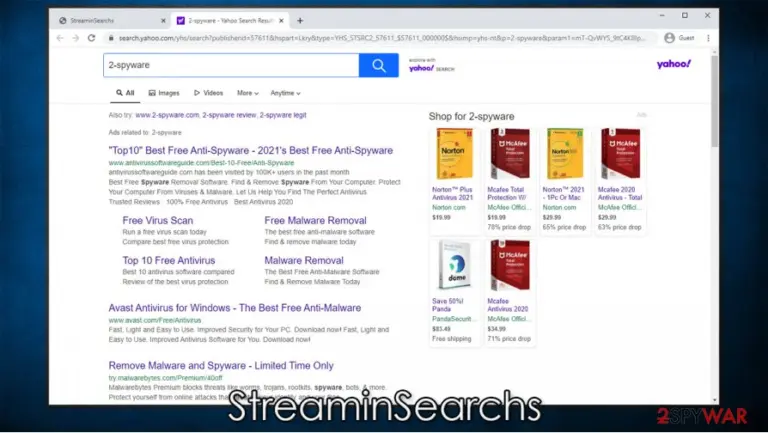
Task: Open the Avast Antivirus for Windows result
Action: point(235,308)
